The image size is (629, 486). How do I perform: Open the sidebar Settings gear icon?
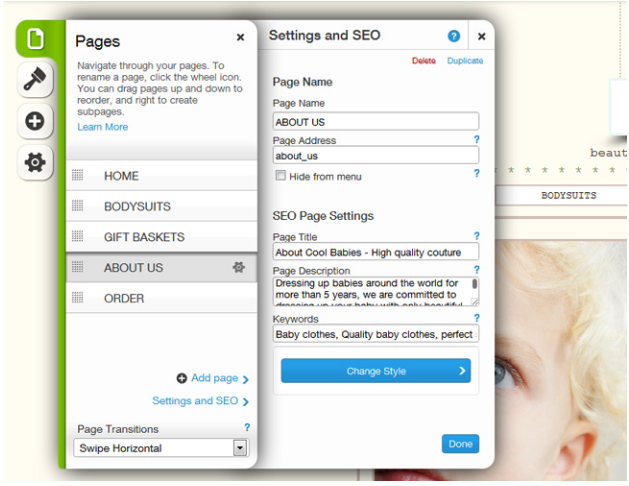click(35, 162)
